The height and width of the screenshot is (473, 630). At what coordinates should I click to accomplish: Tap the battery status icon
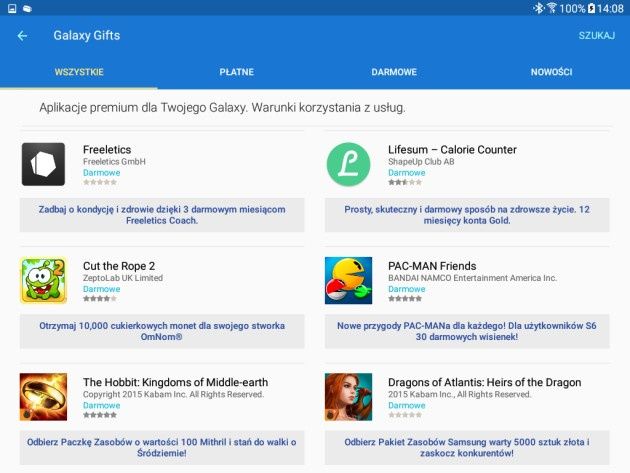pyautogui.click(x=591, y=8)
